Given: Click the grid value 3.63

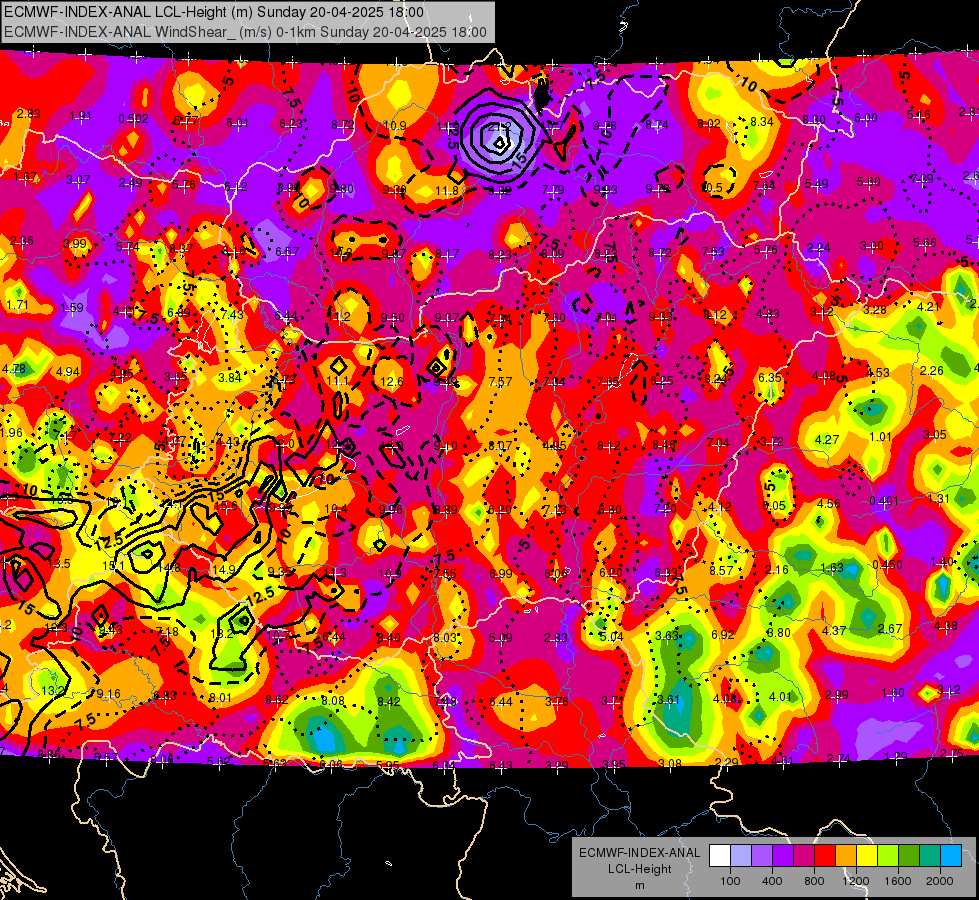Looking at the screenshot, I should click(x=667, y=636).
